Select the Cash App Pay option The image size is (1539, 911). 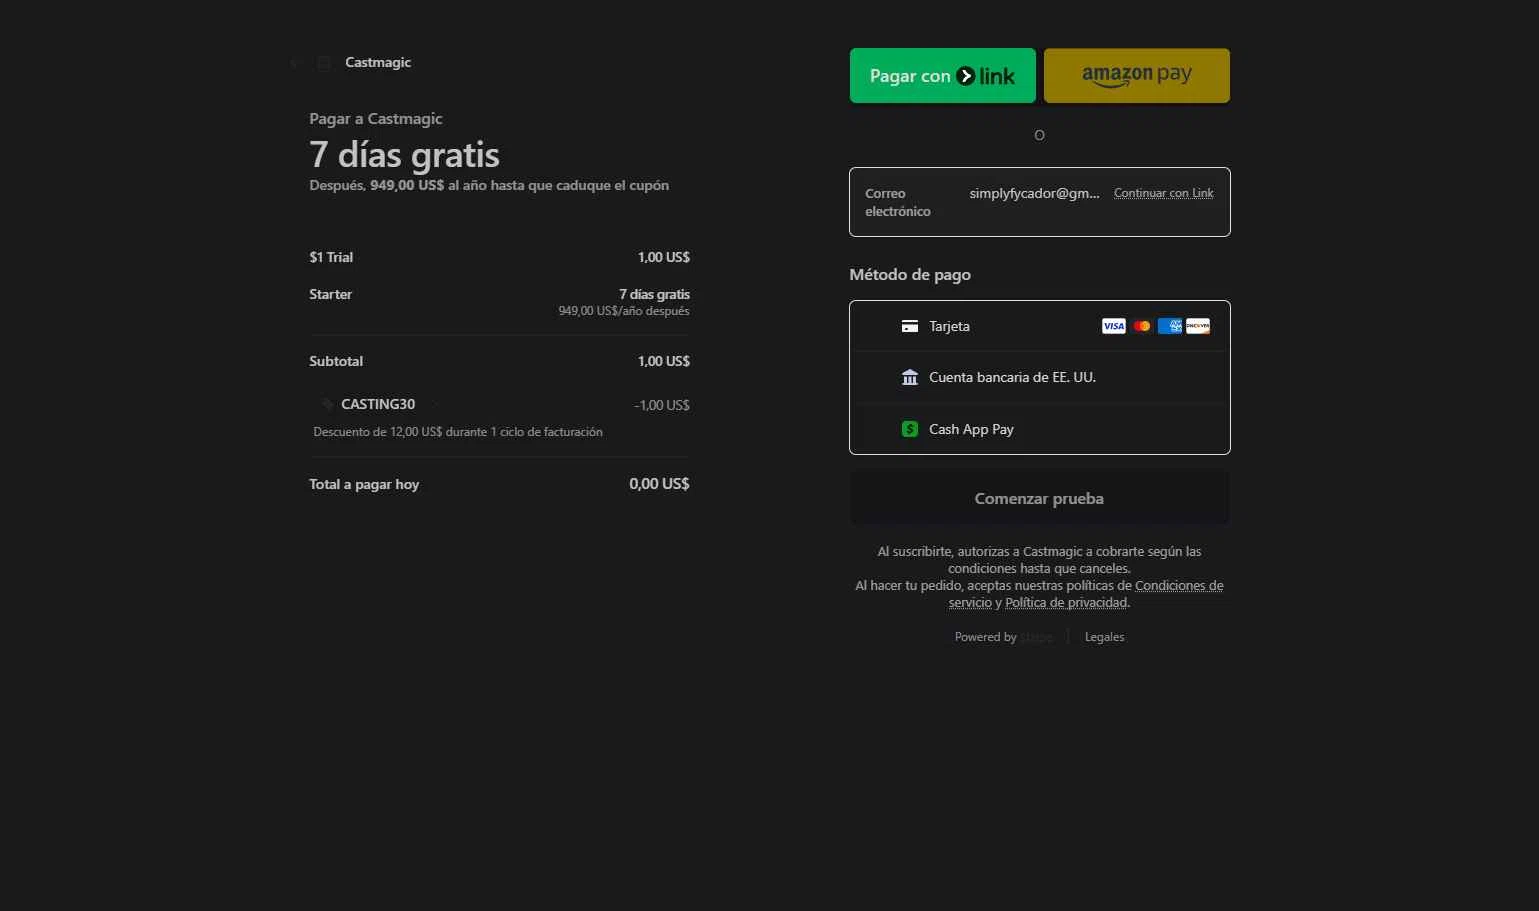point(1040,429)
